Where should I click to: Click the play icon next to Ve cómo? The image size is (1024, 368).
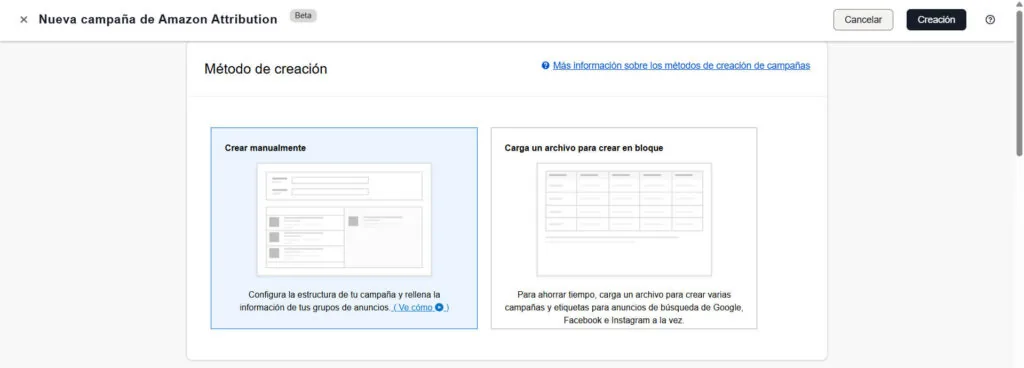click(440, 307)
